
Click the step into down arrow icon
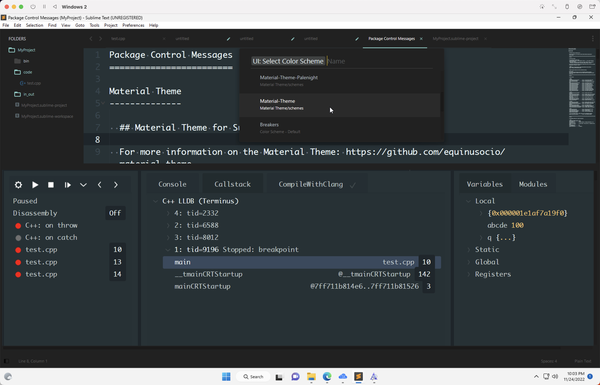click(83, 185)
